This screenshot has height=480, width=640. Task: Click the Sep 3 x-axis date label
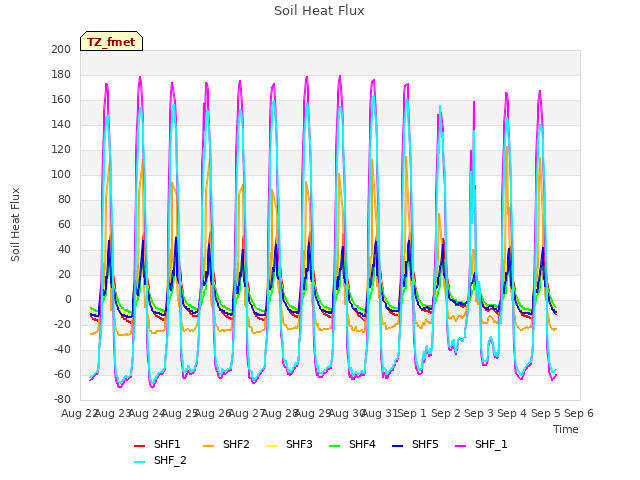click(479, 413)
